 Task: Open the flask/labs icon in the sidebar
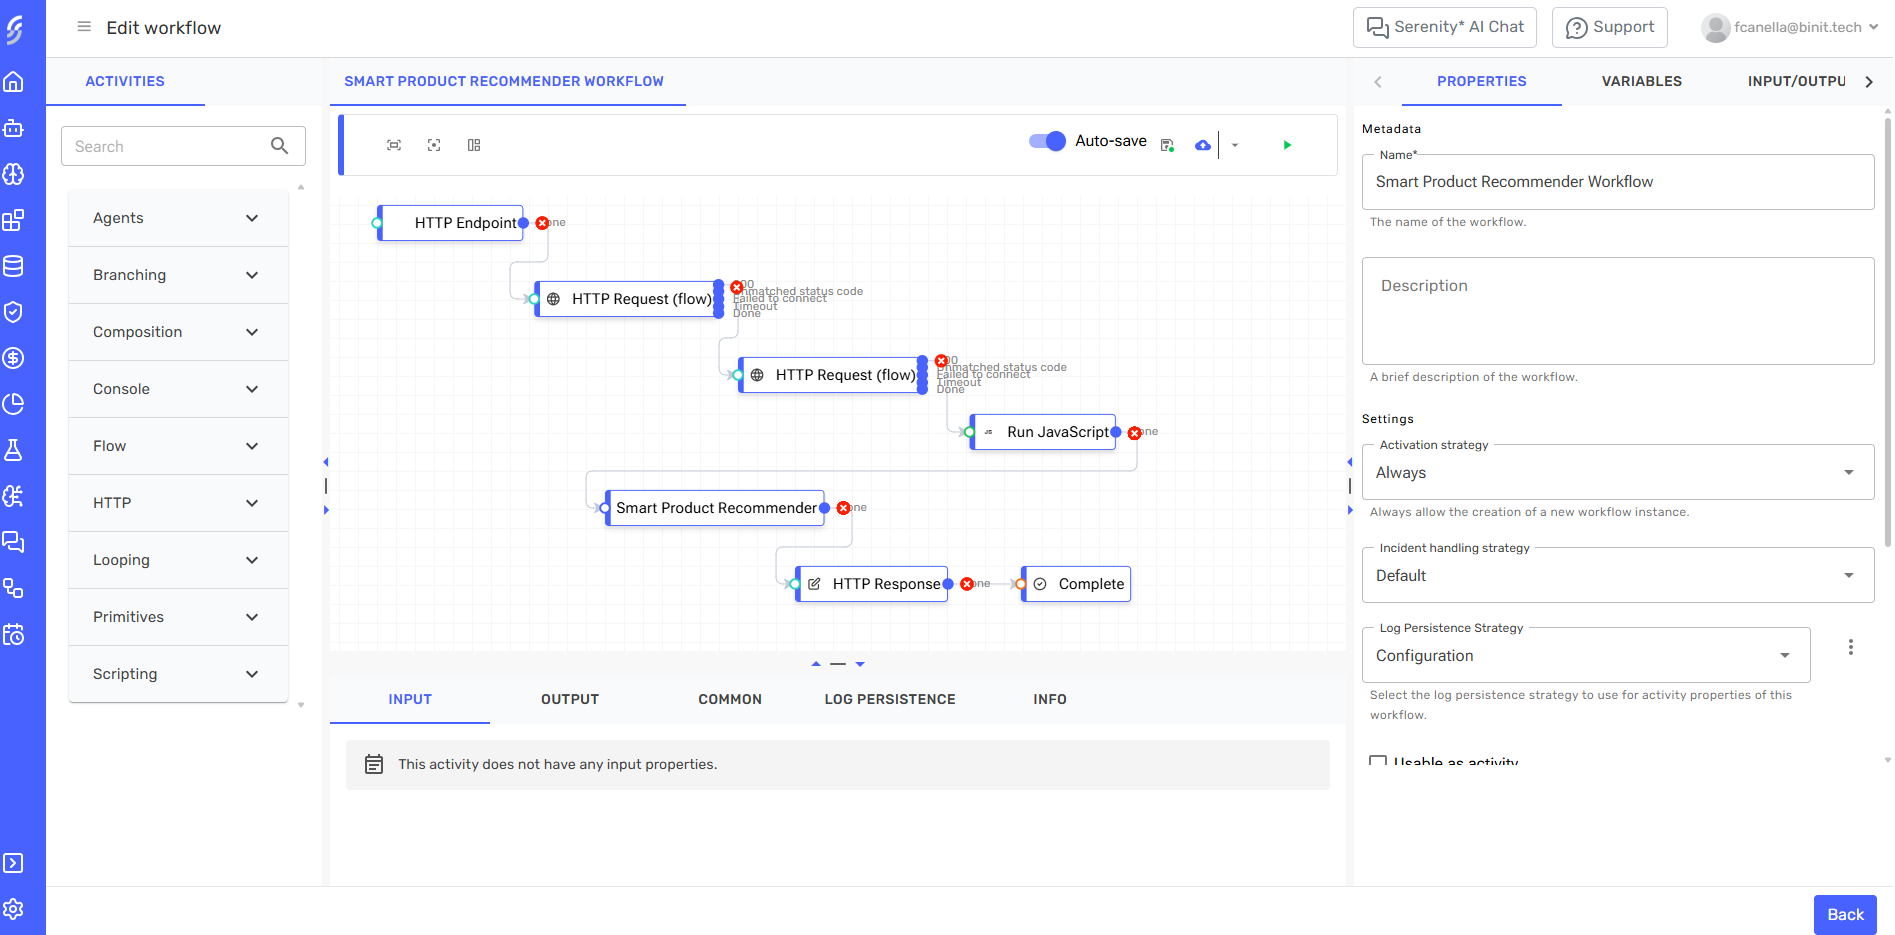(x=14, y=450)
